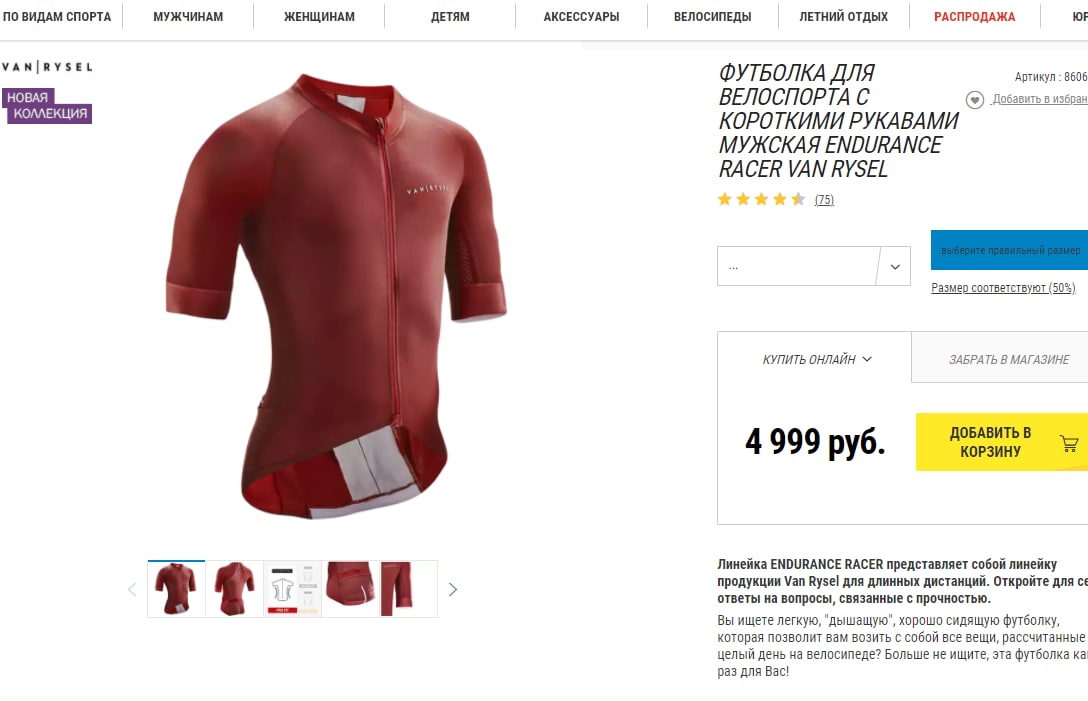Select the back view jersey thumbnail

point(235,589)
